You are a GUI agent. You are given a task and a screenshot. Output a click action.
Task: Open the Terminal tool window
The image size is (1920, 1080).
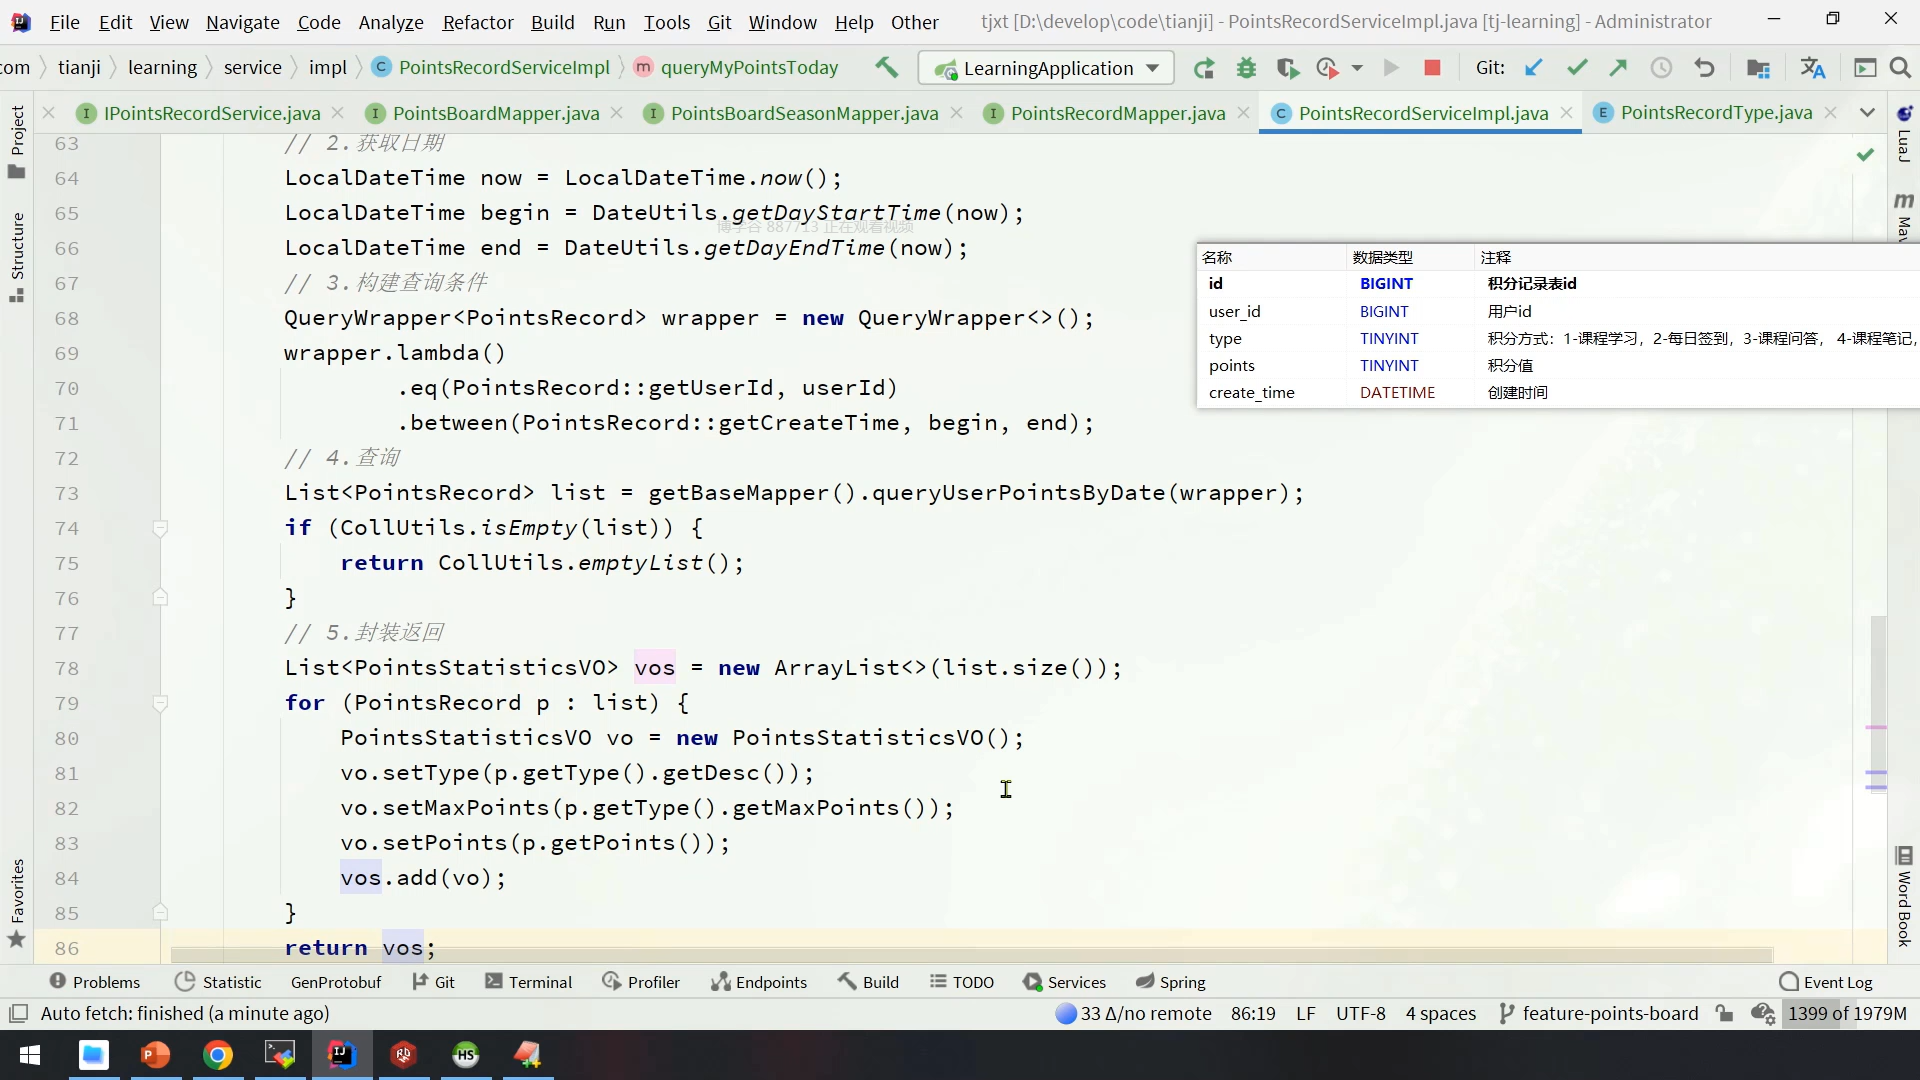[529, 982]
